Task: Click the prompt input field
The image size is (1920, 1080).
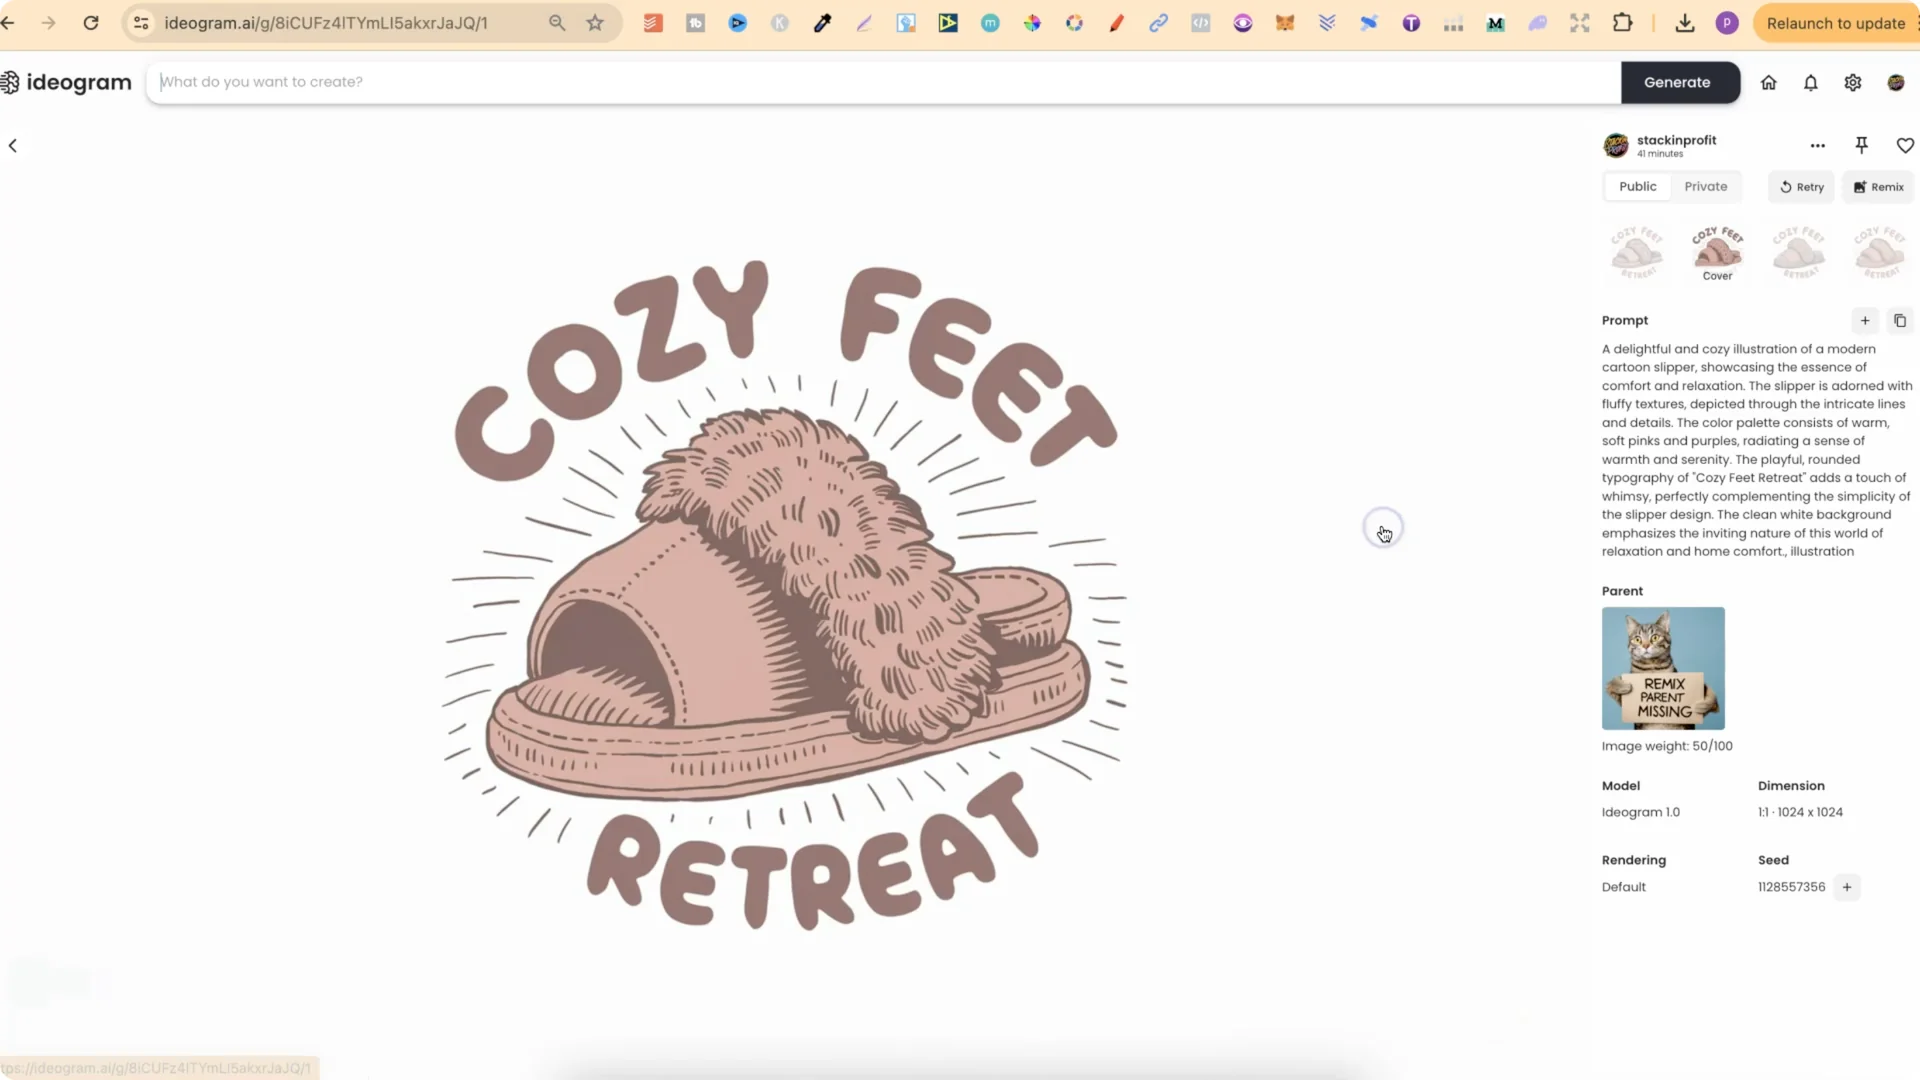Action: click(700, 82)
